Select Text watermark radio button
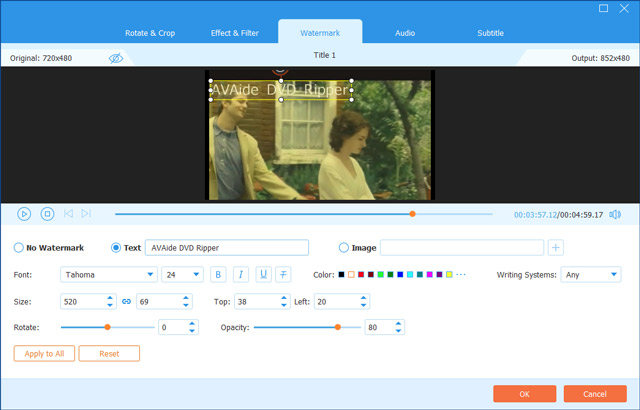This screenshot has width=640, height=410. (x=116, y=248)
